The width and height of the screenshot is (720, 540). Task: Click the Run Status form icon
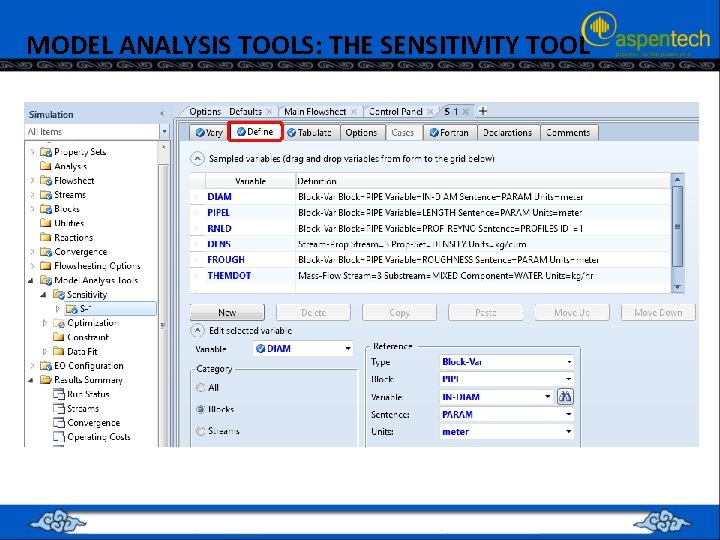tap(58, 394)
